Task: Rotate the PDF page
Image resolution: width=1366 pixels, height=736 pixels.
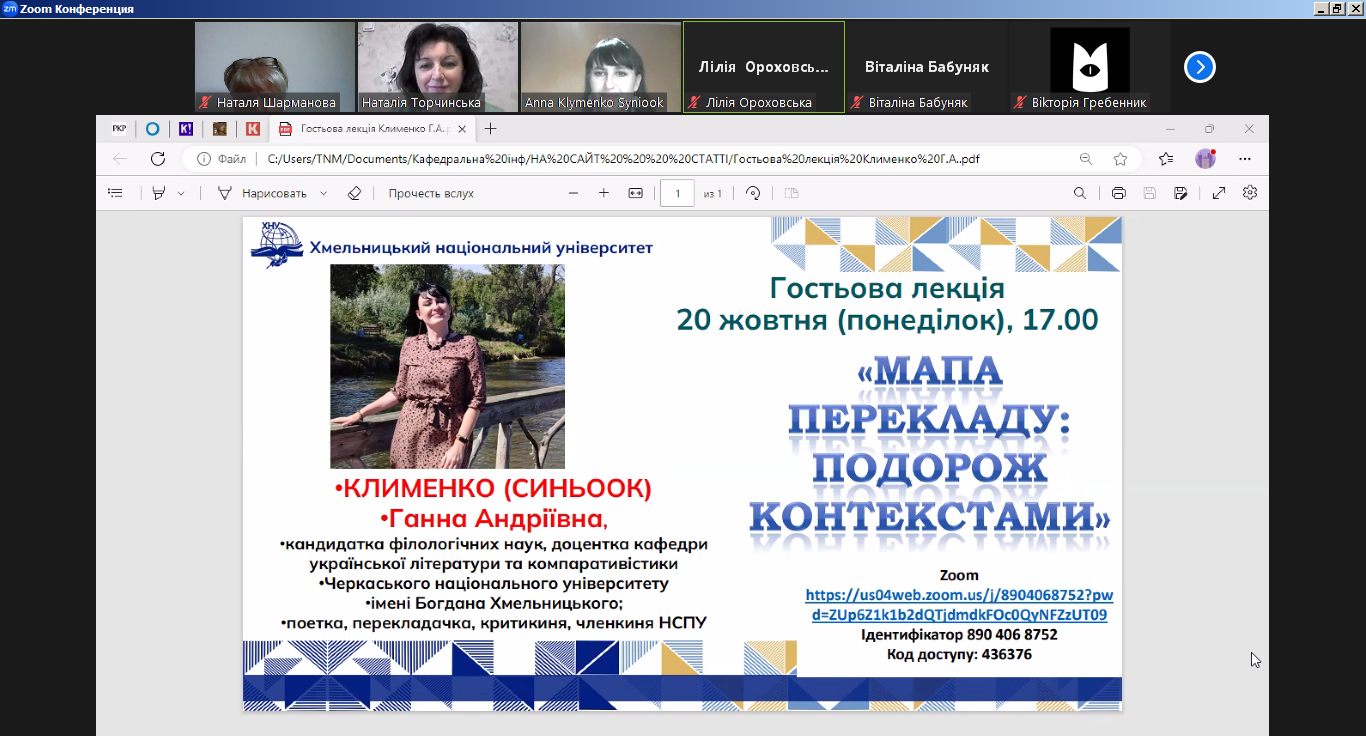Action: [x=754, y=192]
